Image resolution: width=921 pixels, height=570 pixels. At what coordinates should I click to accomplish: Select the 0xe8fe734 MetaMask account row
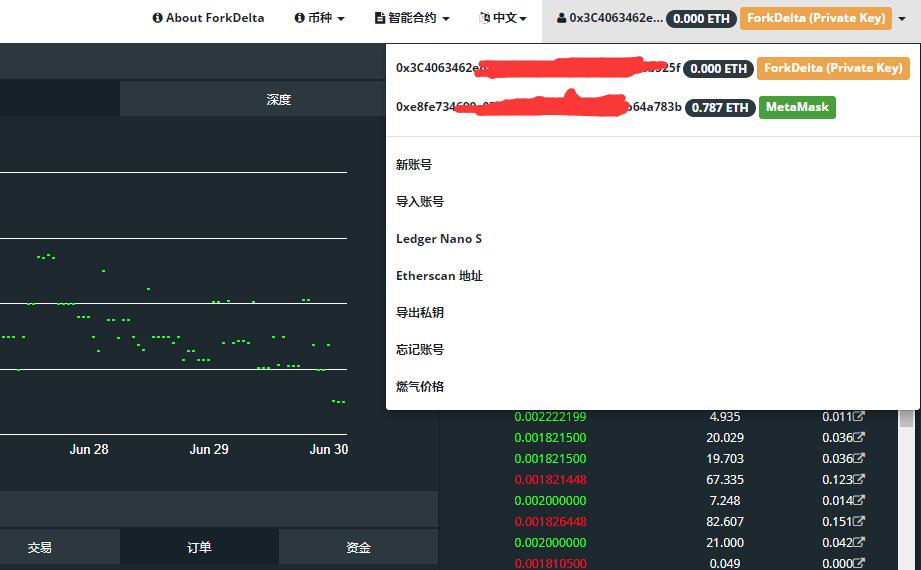[x=652, y=107]
